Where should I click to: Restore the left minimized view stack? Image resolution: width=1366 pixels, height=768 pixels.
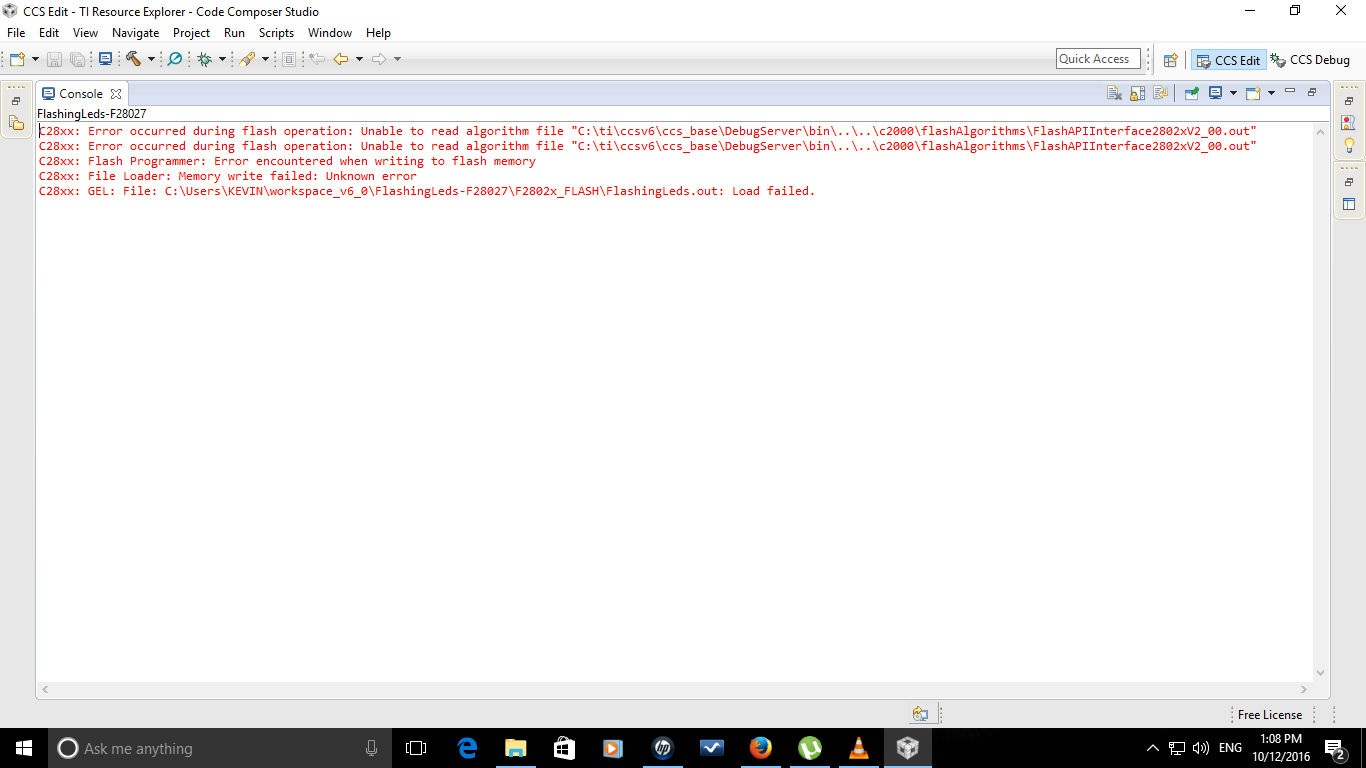point(16,101)
